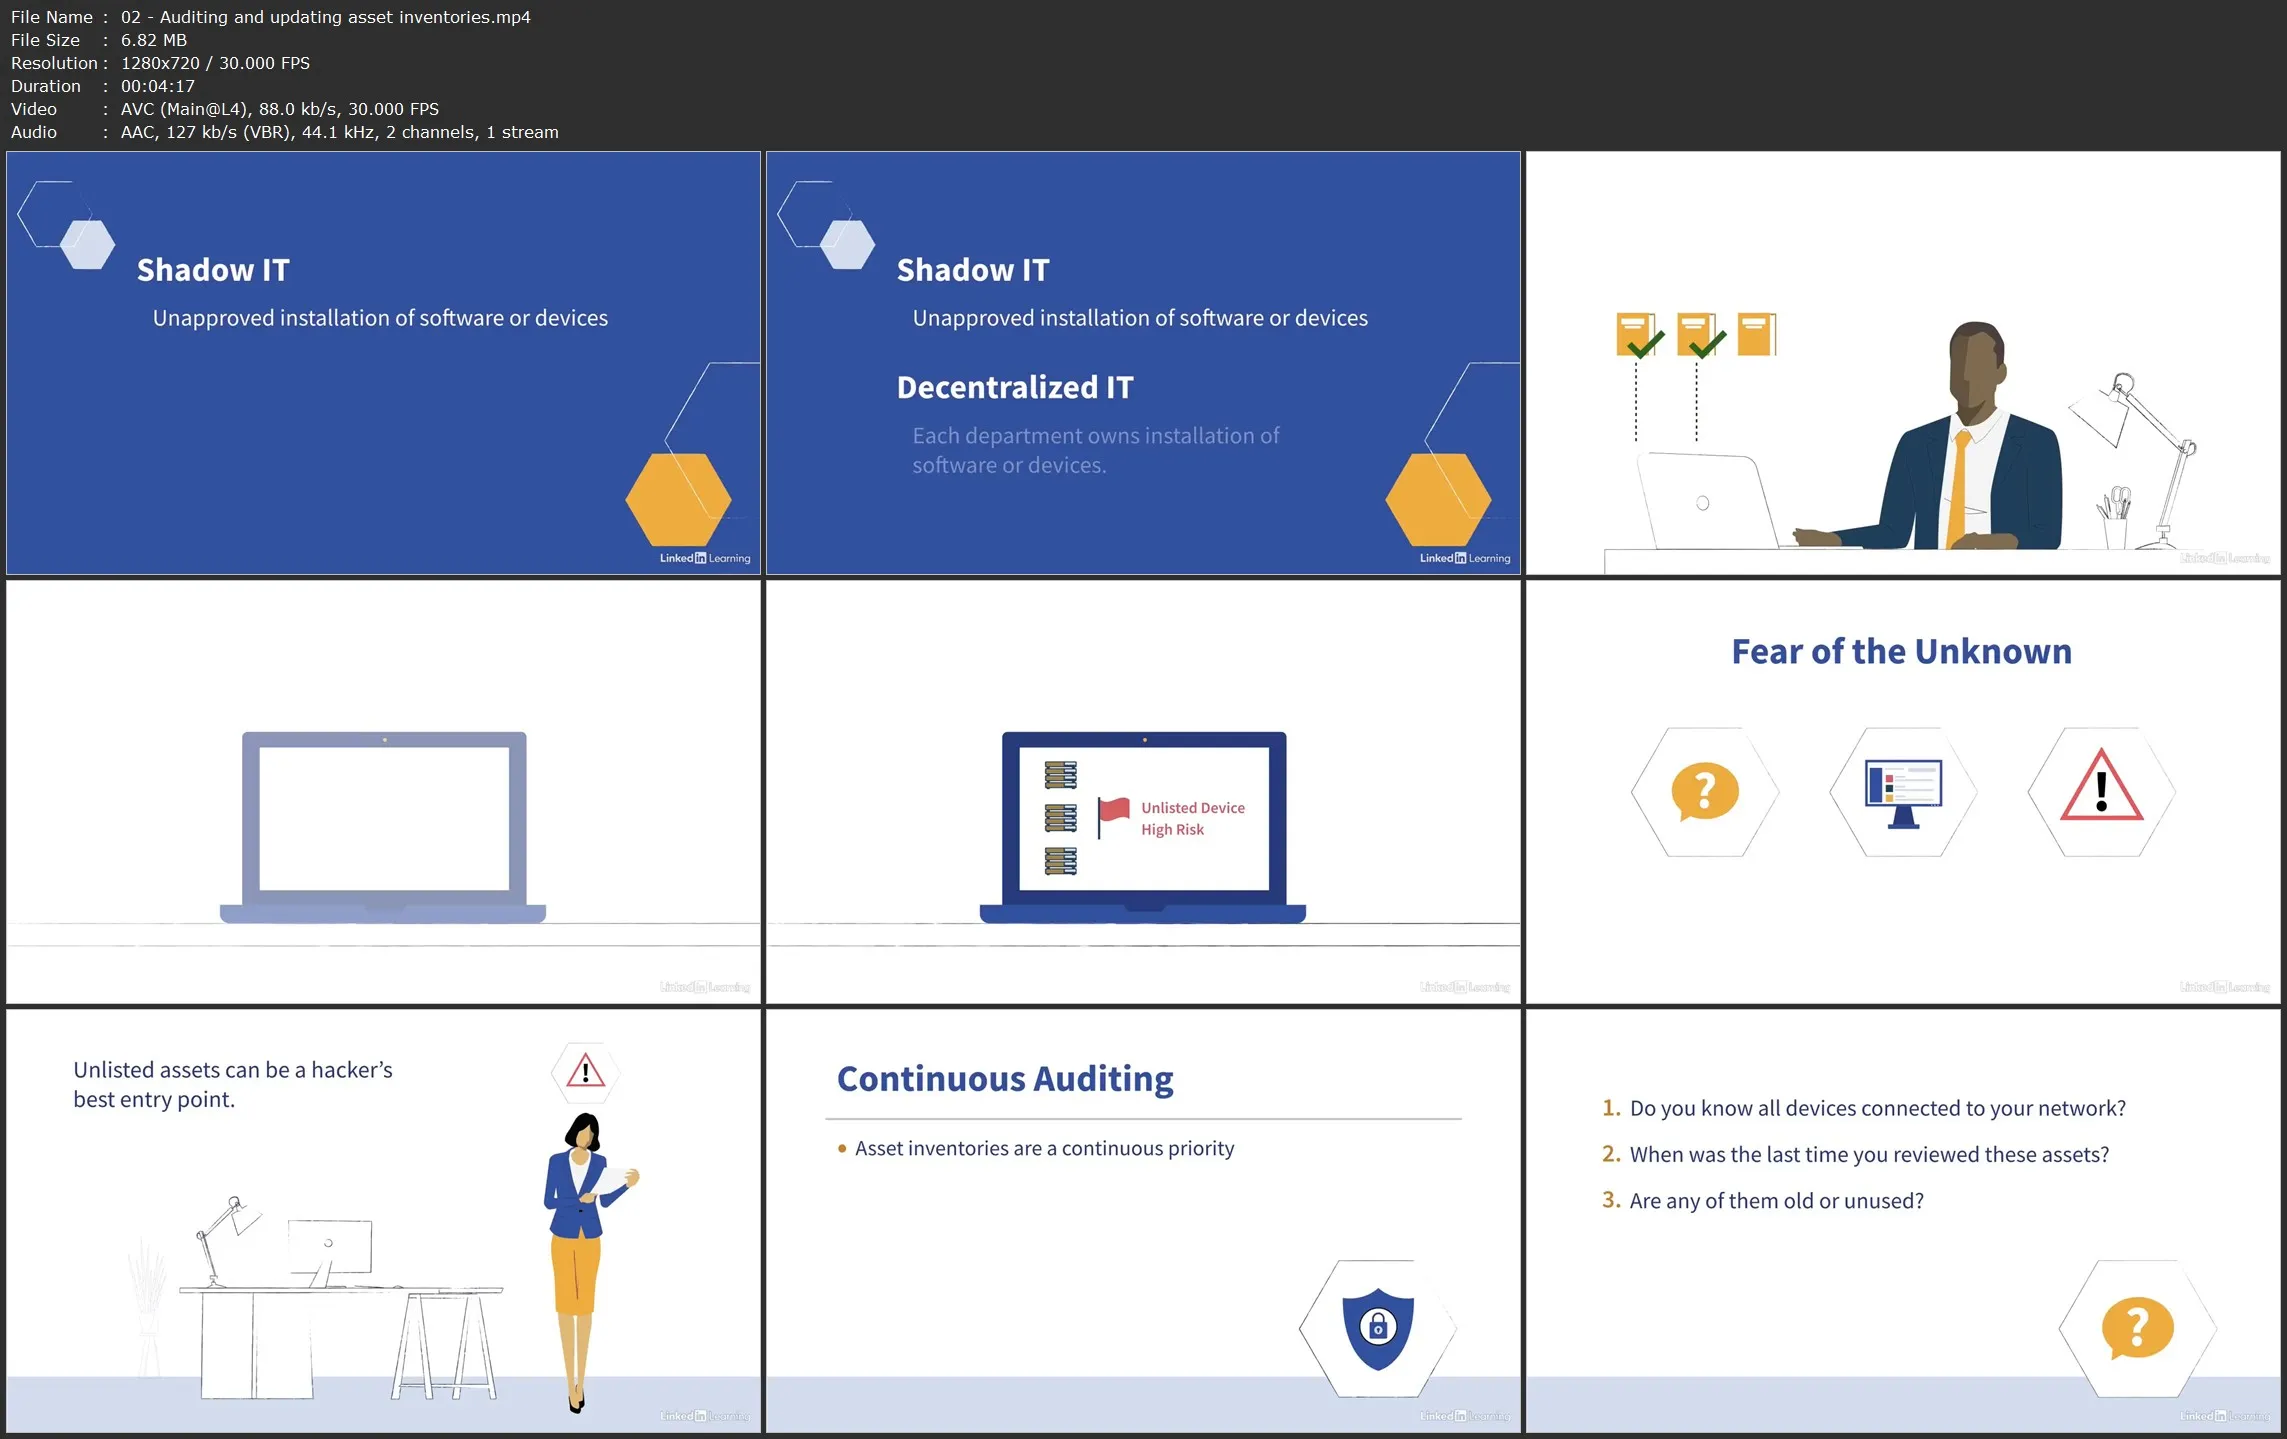Open the Decentralized IT slide thumbnail

(1143, 363)
